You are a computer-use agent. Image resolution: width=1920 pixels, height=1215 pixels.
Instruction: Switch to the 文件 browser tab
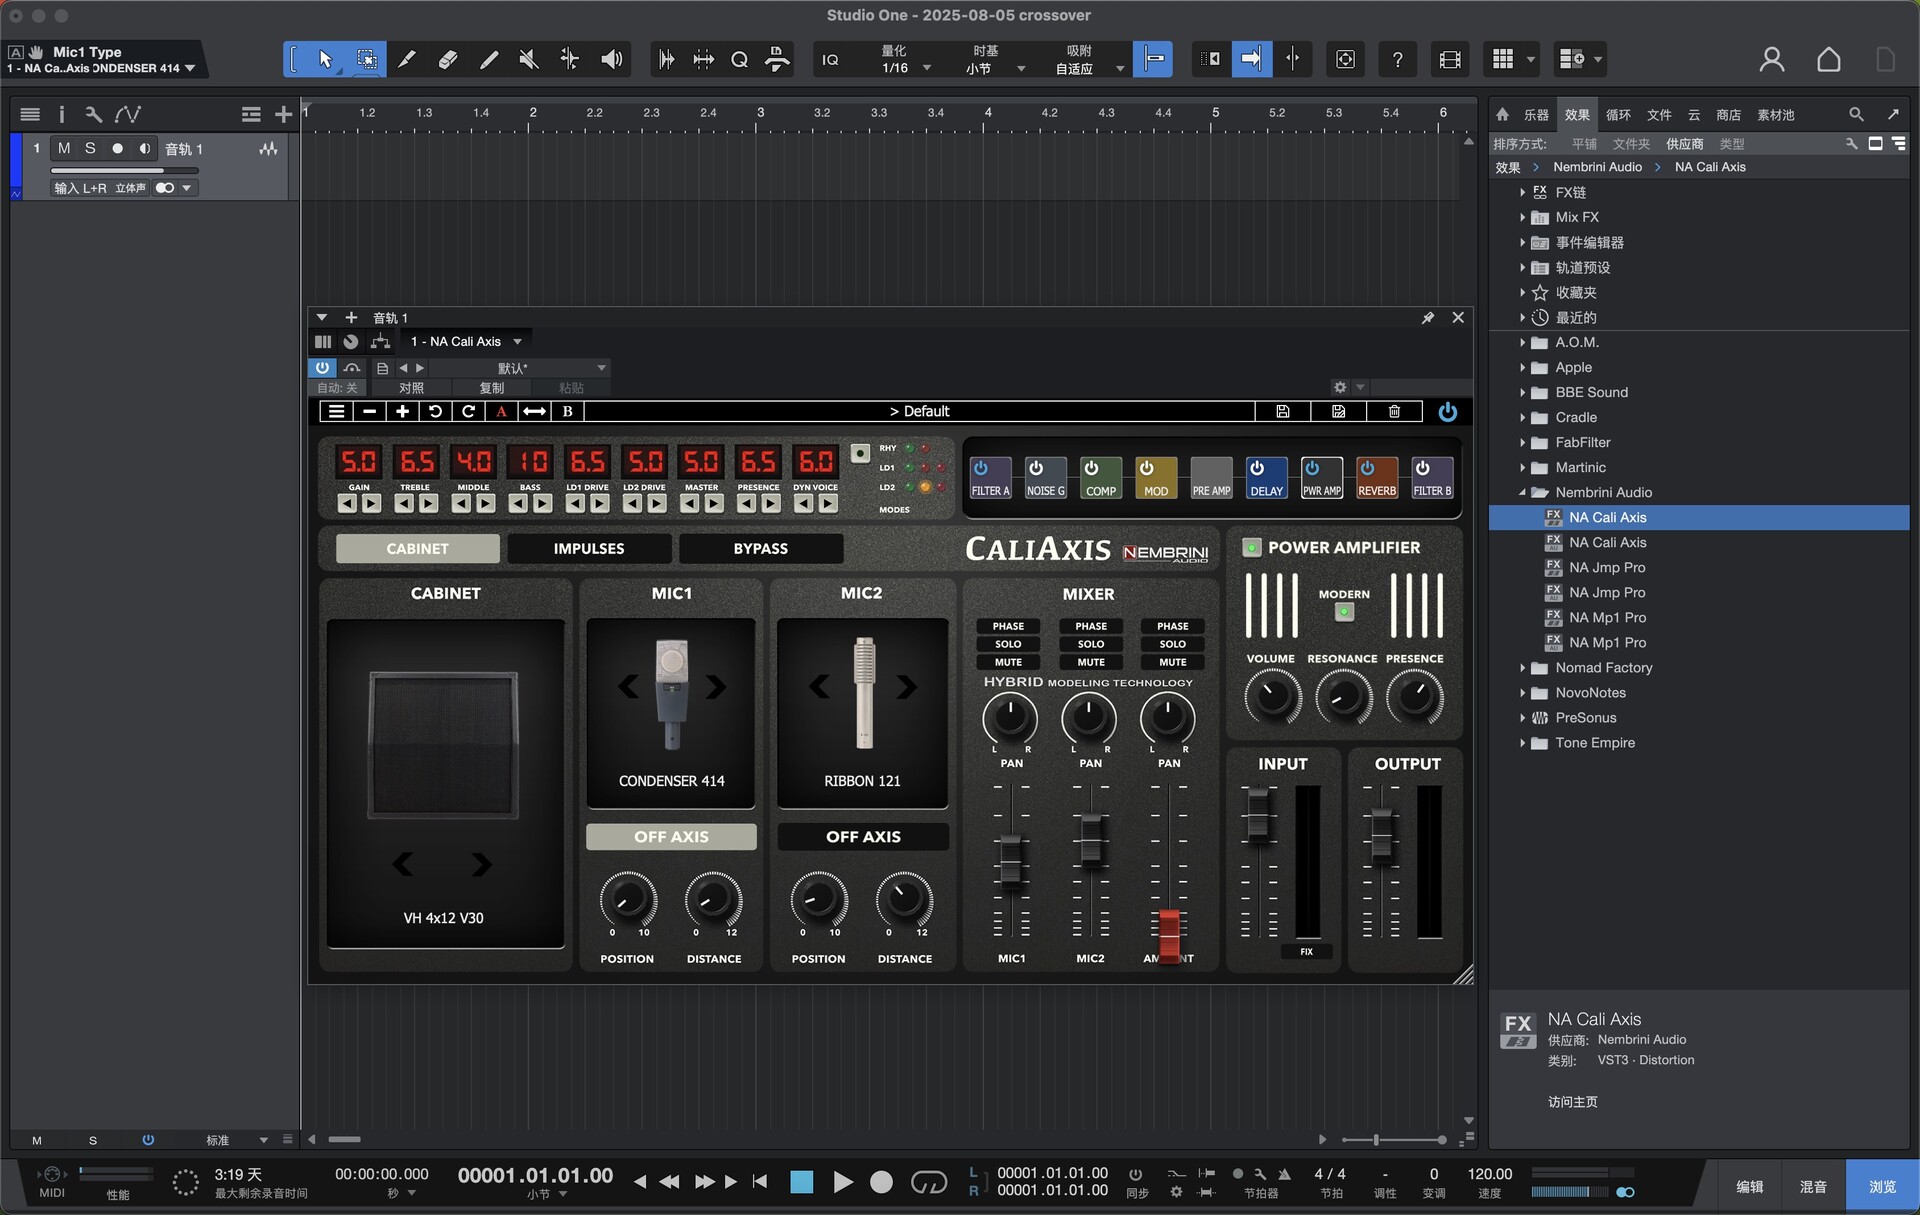[1659, 115]
